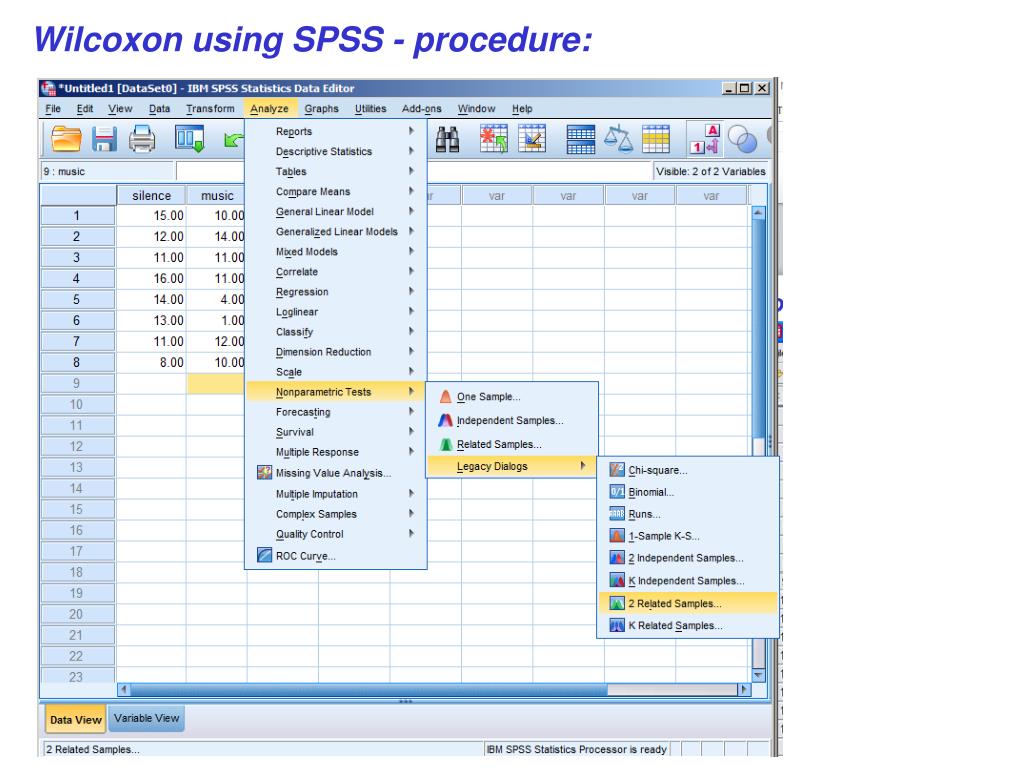
Task: Switch to the Variable View tab
Action: (146, 718)
